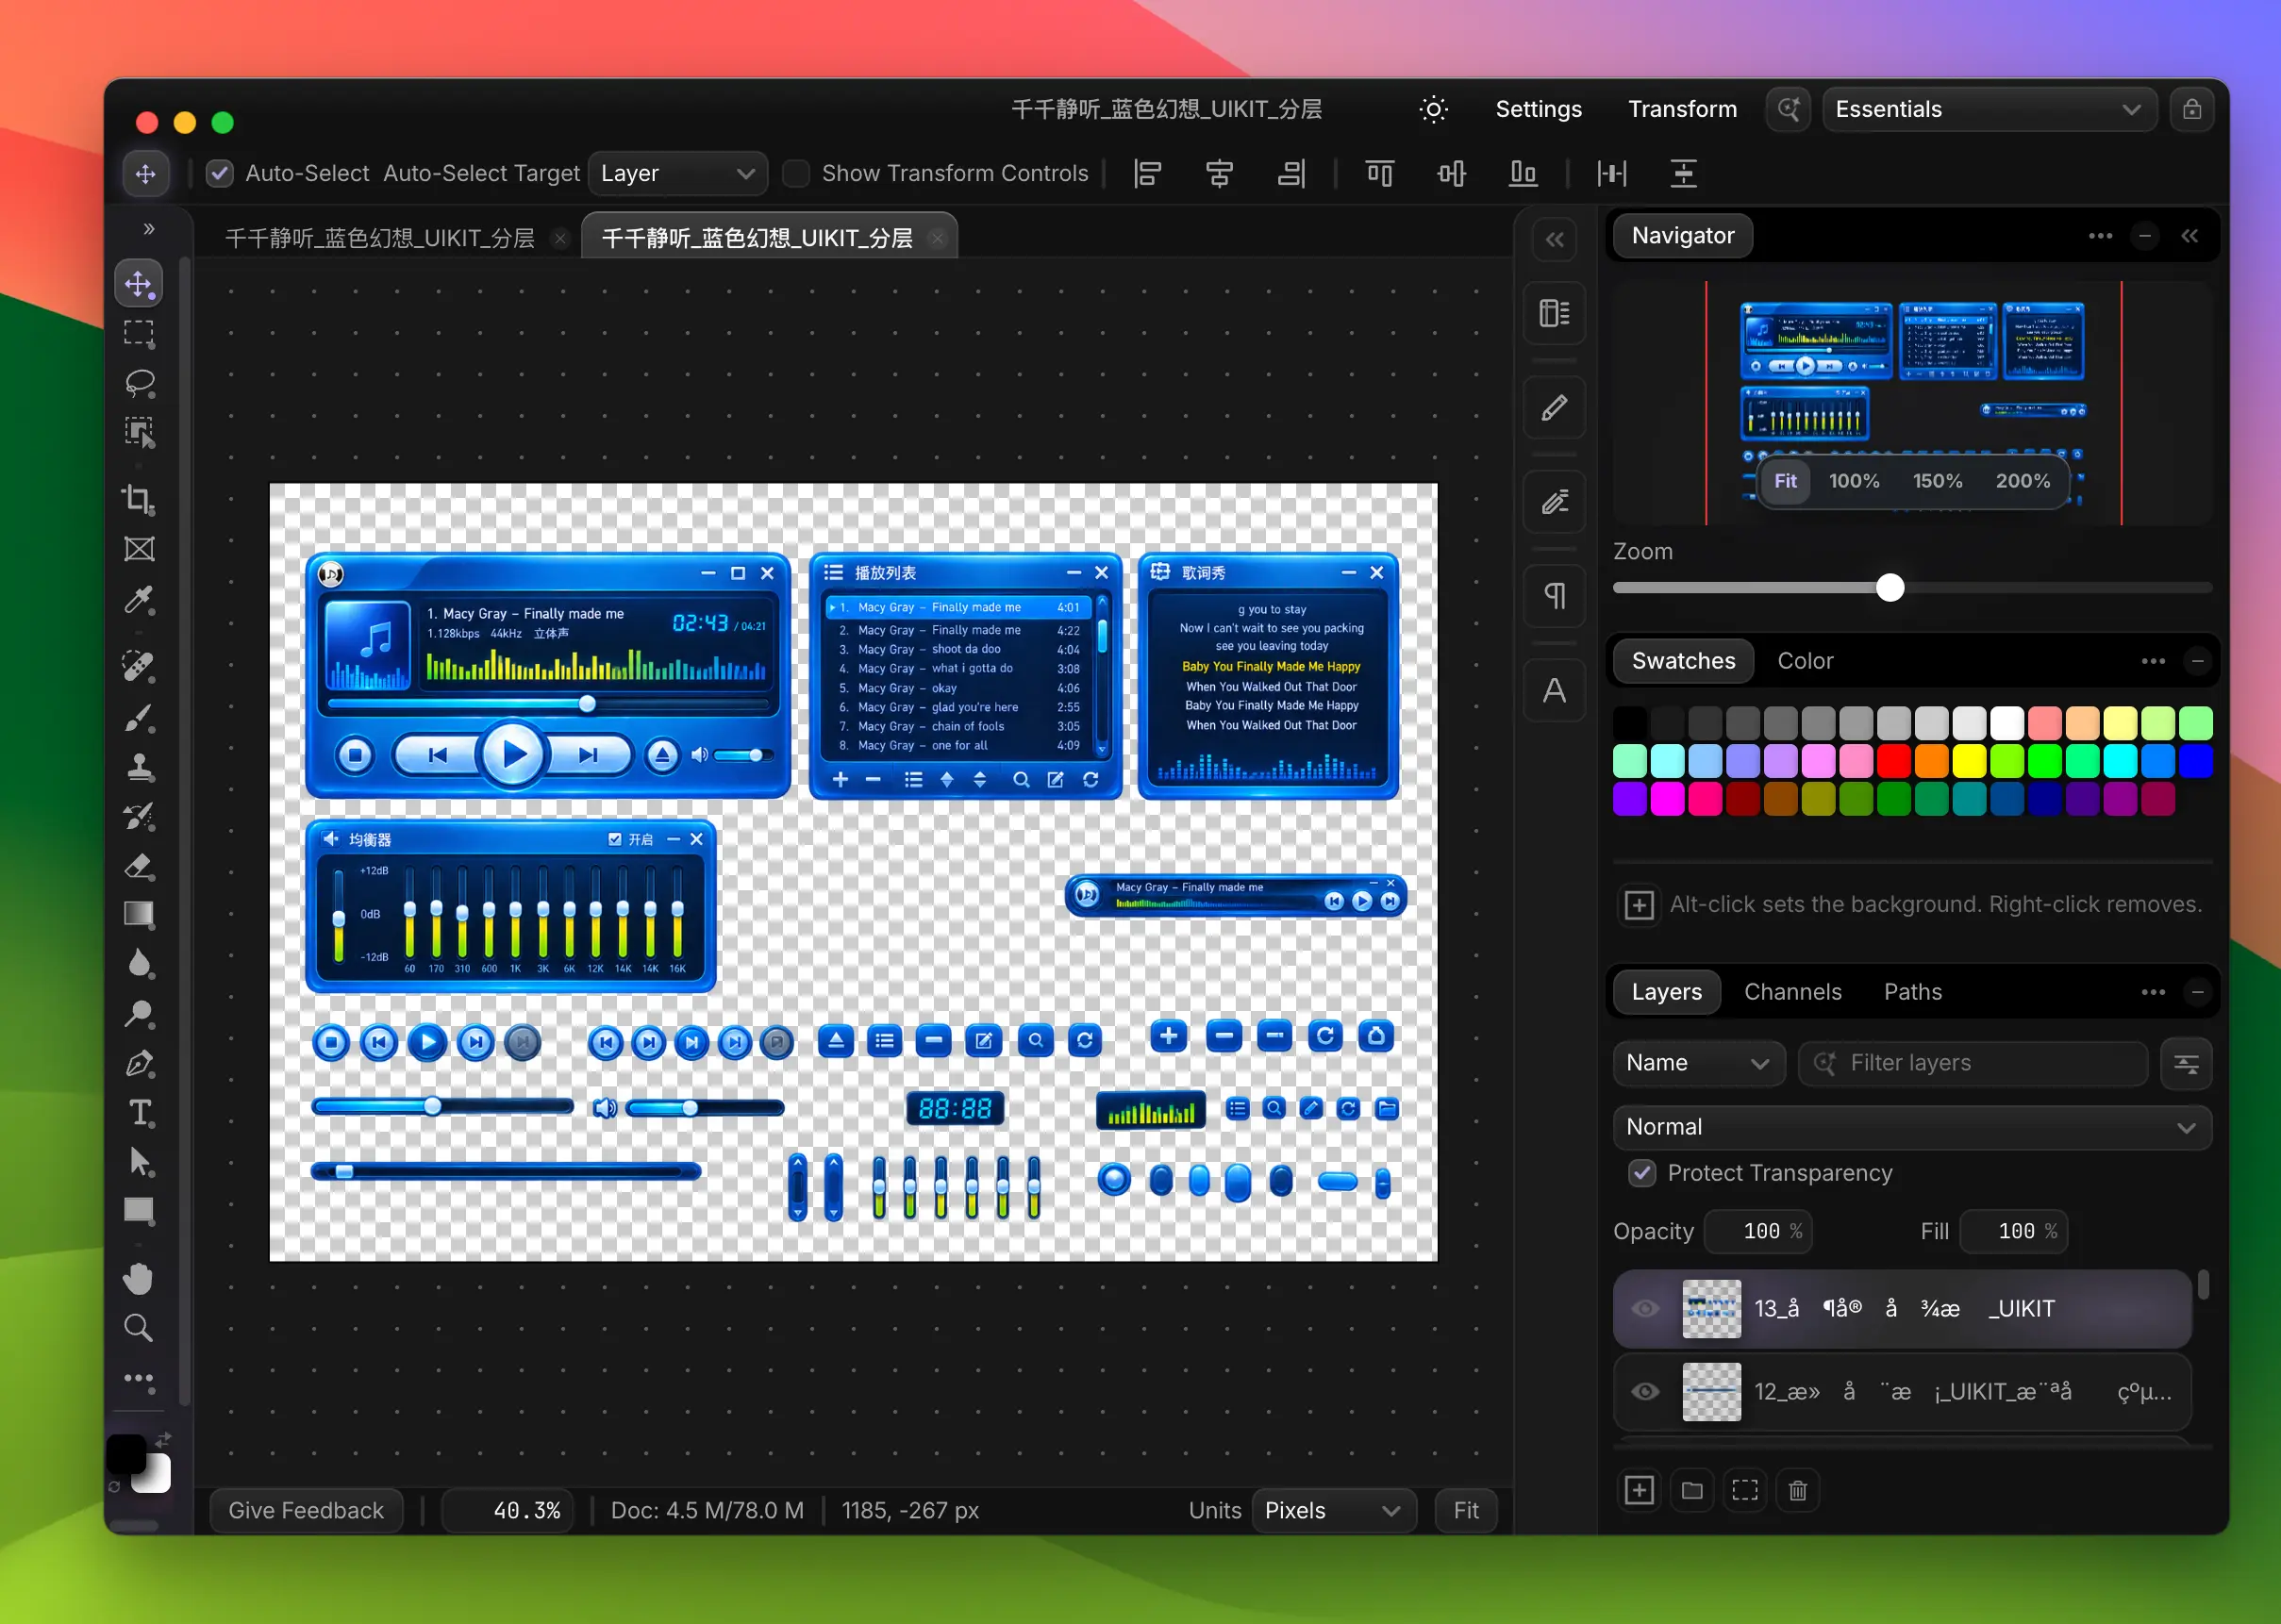
Task: Toggle light/dark brightness icon in title bar
Action: (x=1433, y=109)
